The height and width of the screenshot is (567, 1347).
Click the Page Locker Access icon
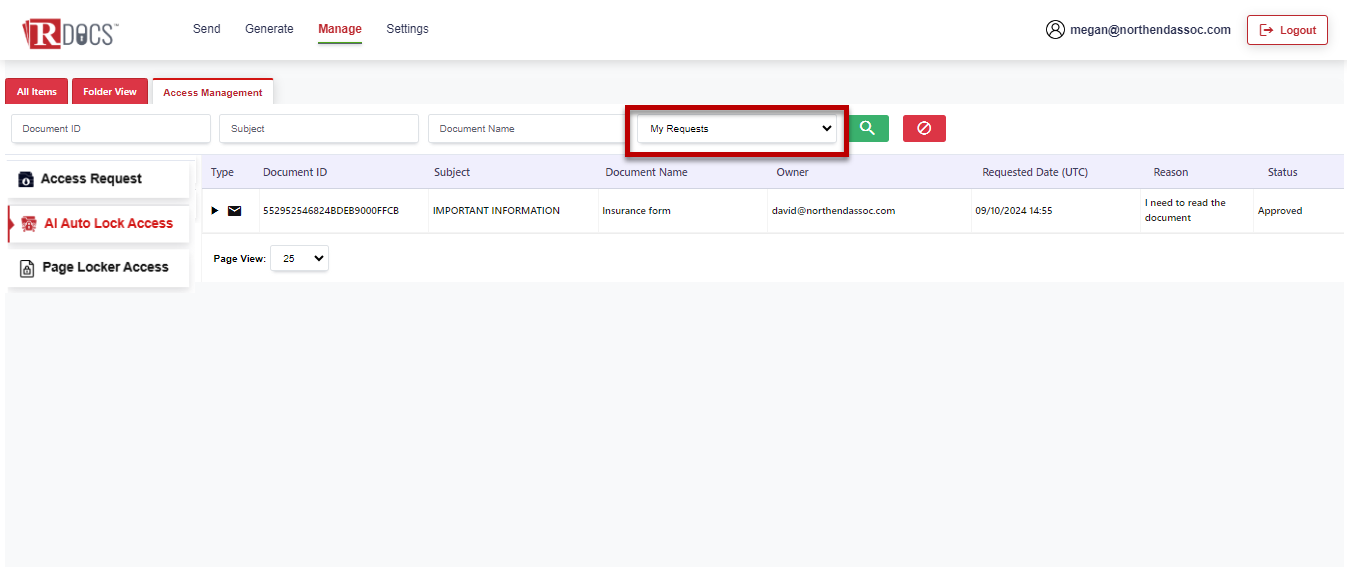28,268
